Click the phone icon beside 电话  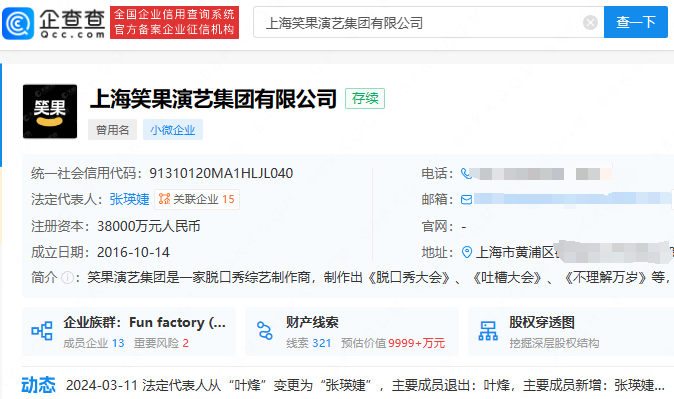pos(466,173)
